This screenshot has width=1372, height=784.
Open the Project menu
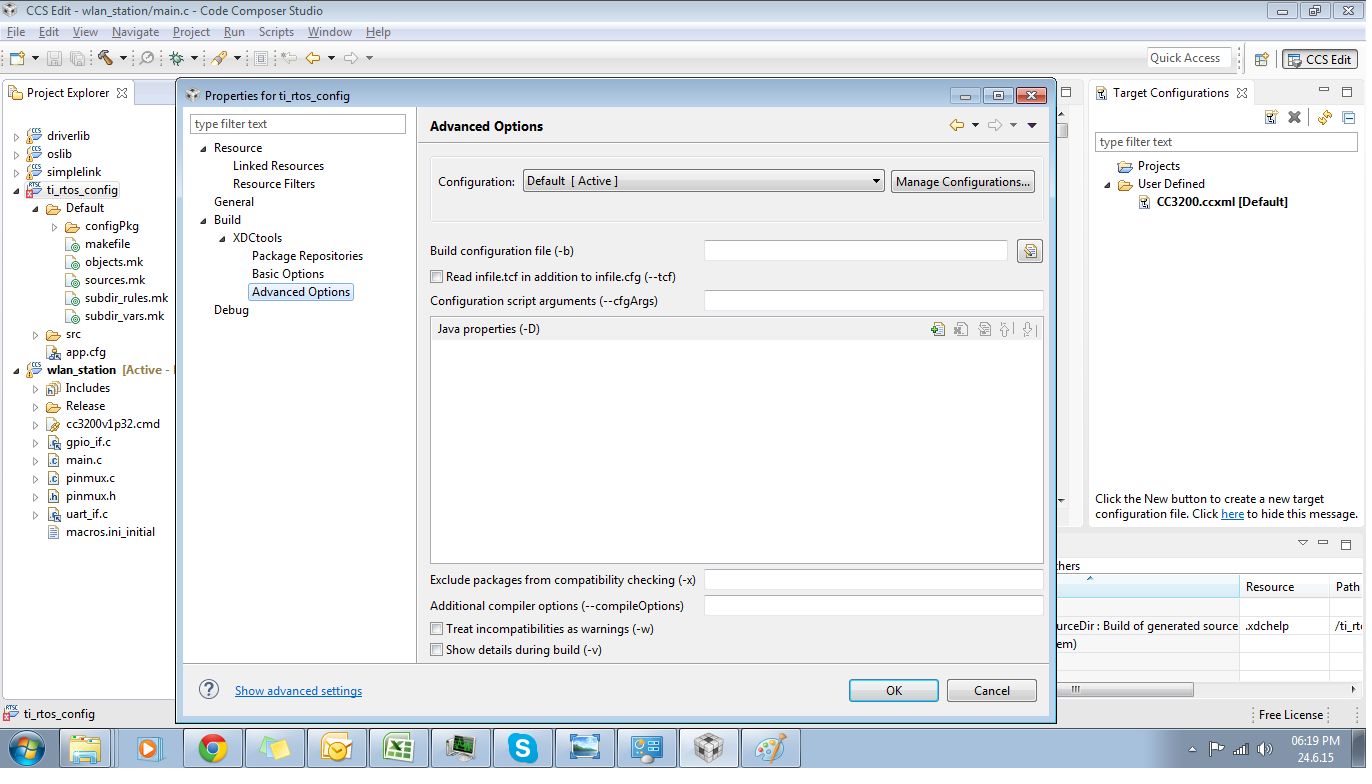click(x=192, y=32)
